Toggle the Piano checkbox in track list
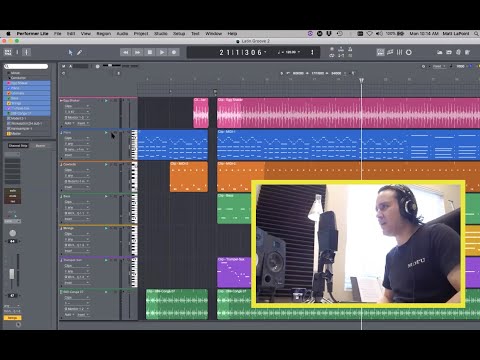Viewport: 480px width, 360px height. coord(9,88)
